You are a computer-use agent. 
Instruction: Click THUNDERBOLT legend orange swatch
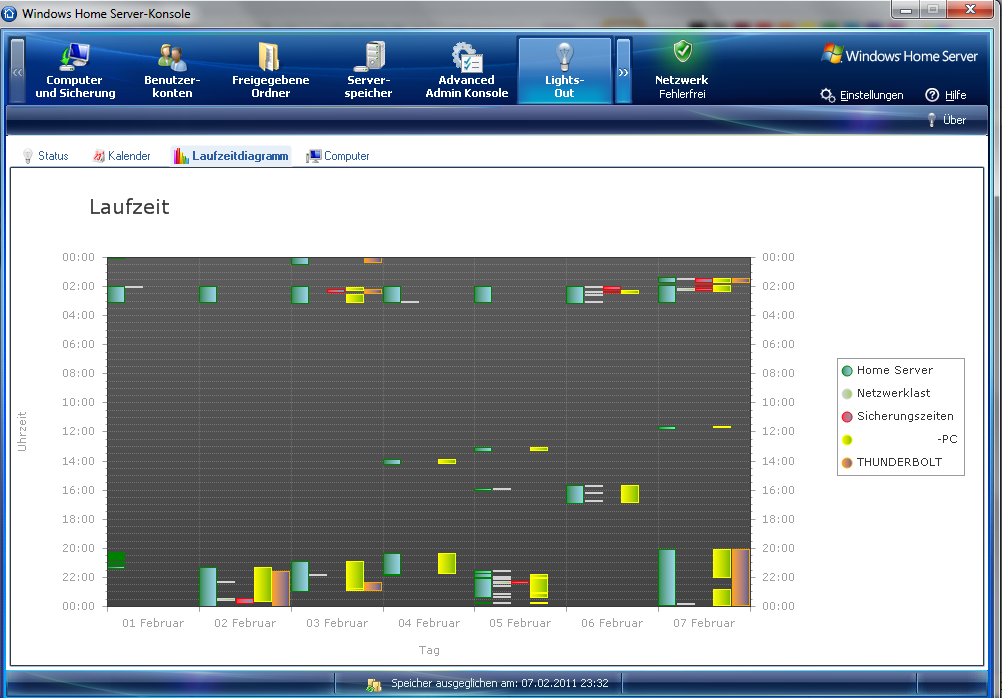point(847,463)
